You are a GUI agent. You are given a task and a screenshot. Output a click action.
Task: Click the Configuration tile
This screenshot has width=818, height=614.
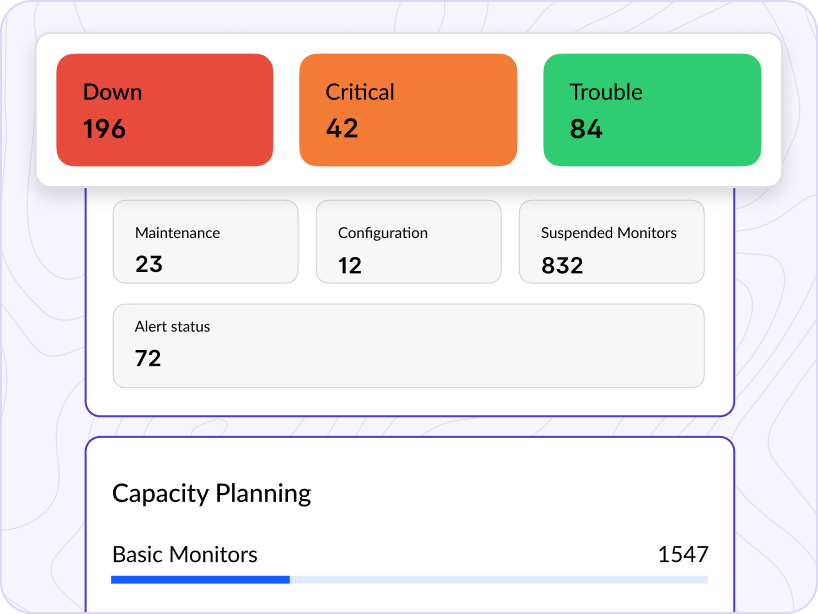coord(408,242)
